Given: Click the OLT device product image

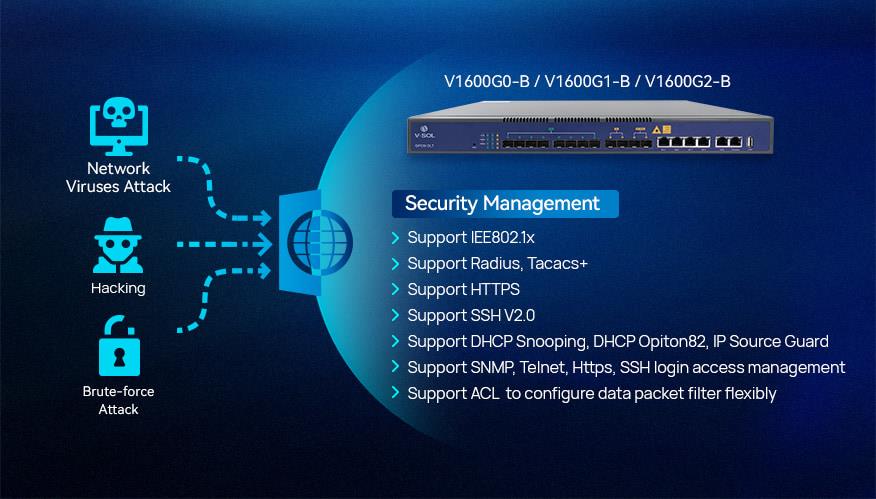Looking at the screenshot, I should click(x=591, y=127).
